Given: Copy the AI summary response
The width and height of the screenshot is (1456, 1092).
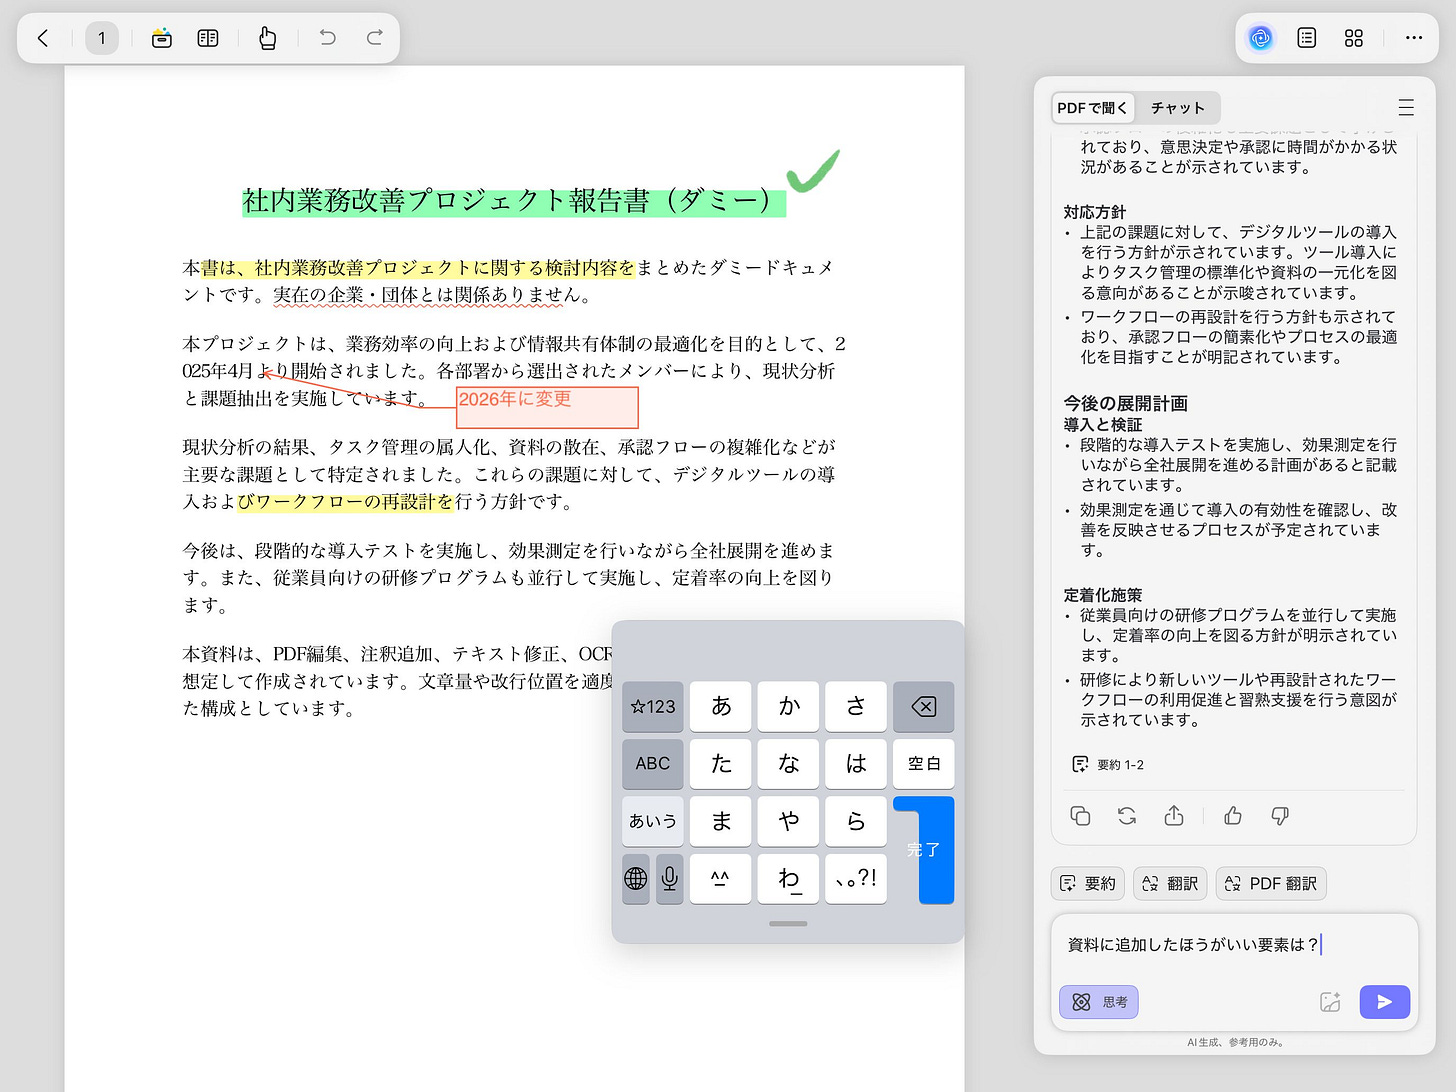Looking at the screenshot, I should click(1080, 816).
